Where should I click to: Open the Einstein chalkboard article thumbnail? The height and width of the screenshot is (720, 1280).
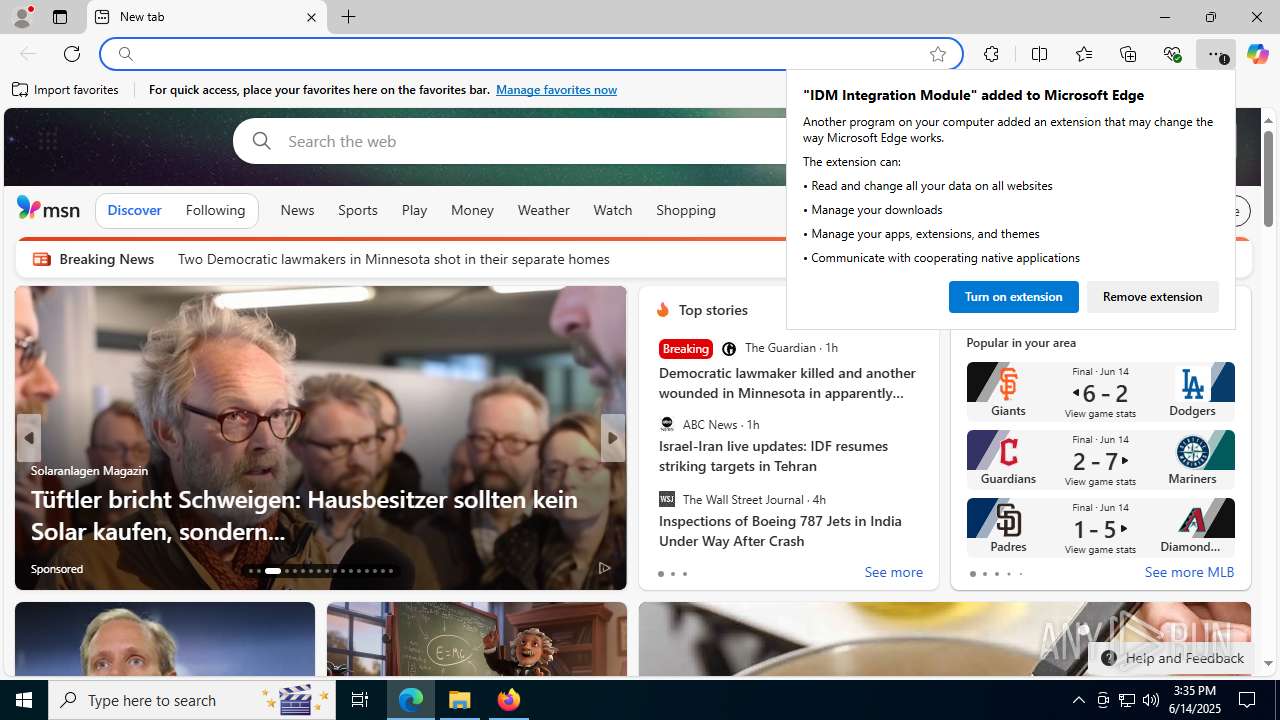(x=477, y=639)
